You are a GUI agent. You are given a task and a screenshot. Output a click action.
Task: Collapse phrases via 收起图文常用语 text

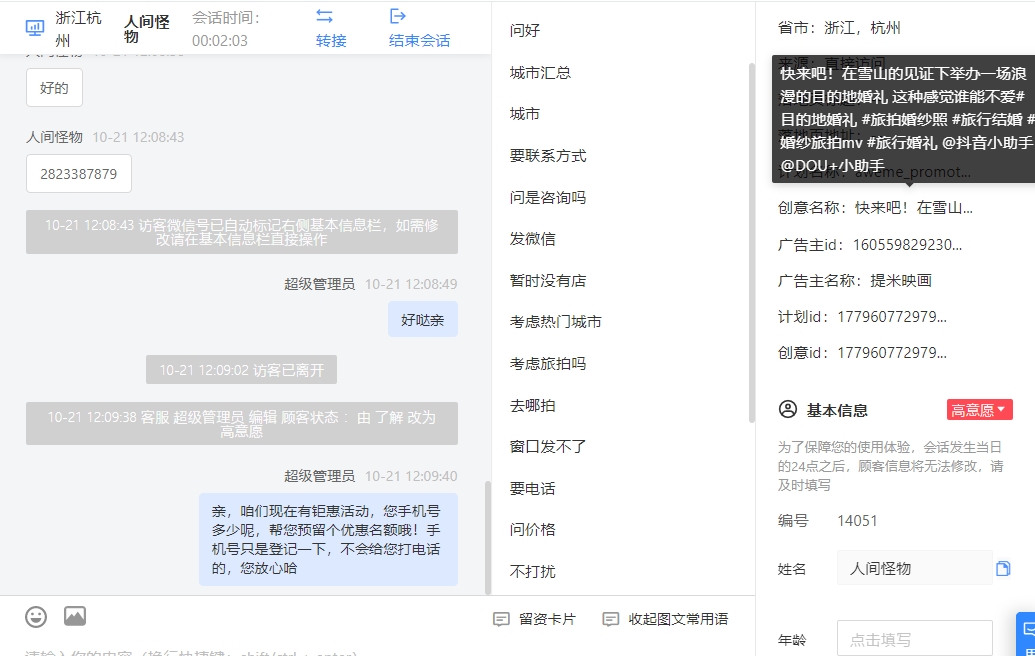678,619
